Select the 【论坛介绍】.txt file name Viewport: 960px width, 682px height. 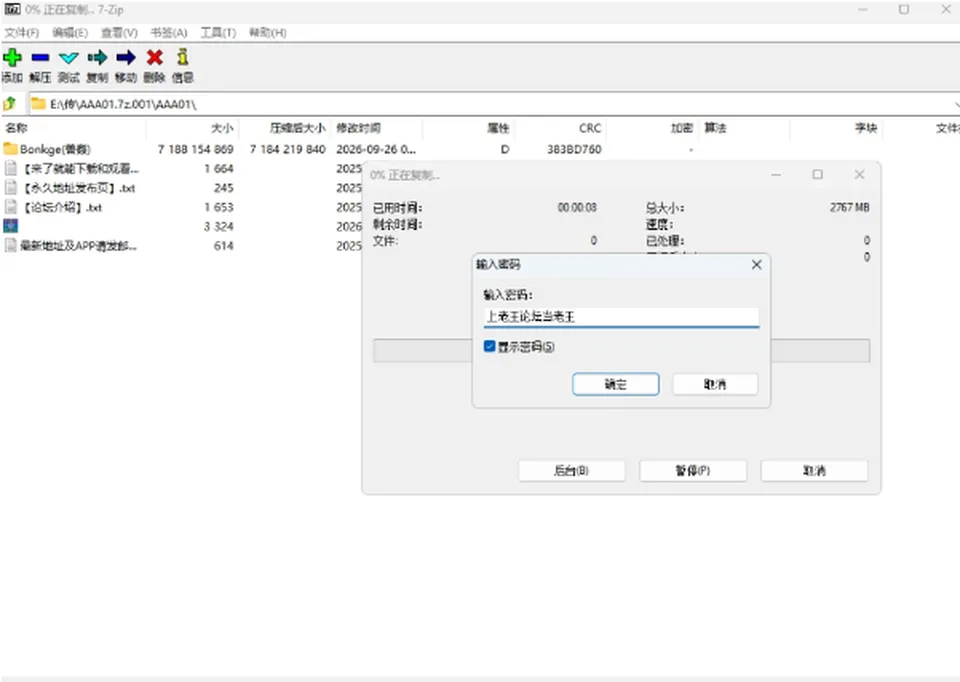point(61,208)
